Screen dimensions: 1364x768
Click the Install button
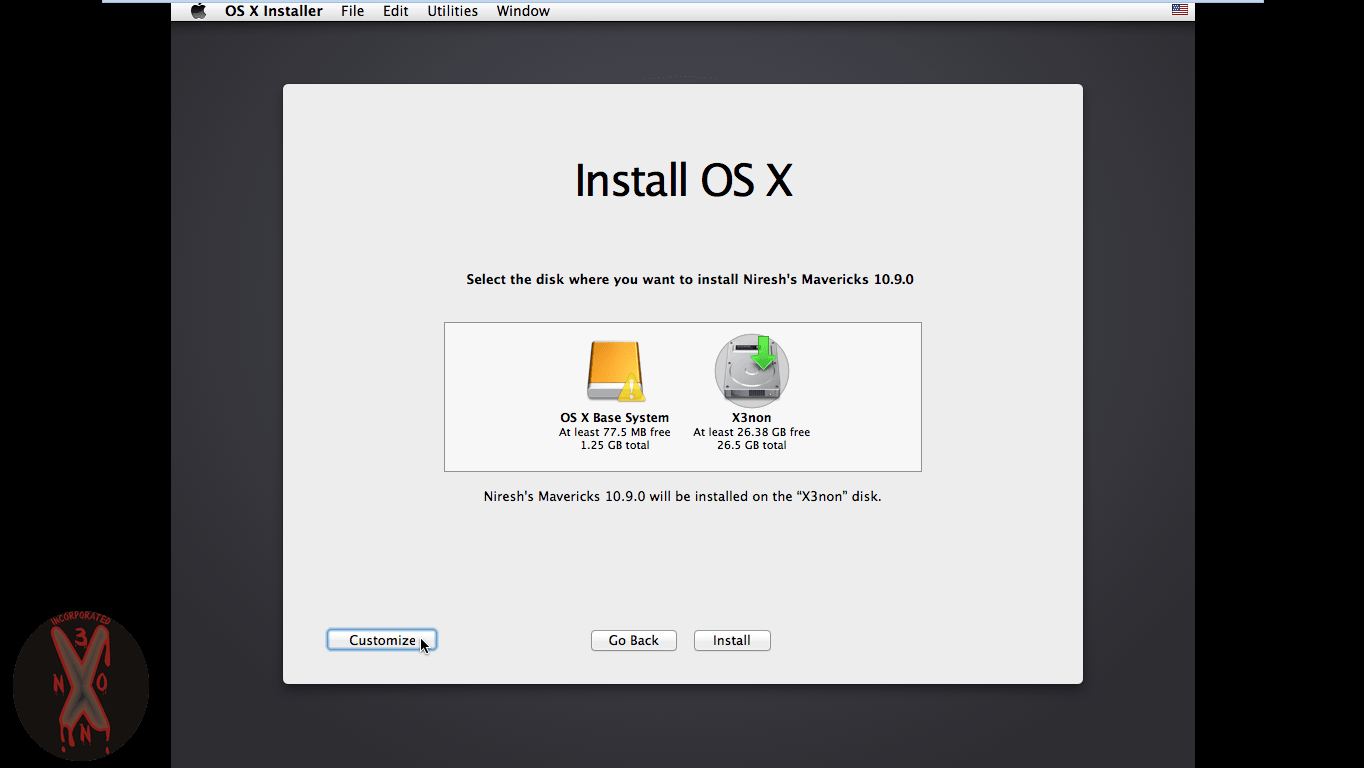(x=732, y=640)
